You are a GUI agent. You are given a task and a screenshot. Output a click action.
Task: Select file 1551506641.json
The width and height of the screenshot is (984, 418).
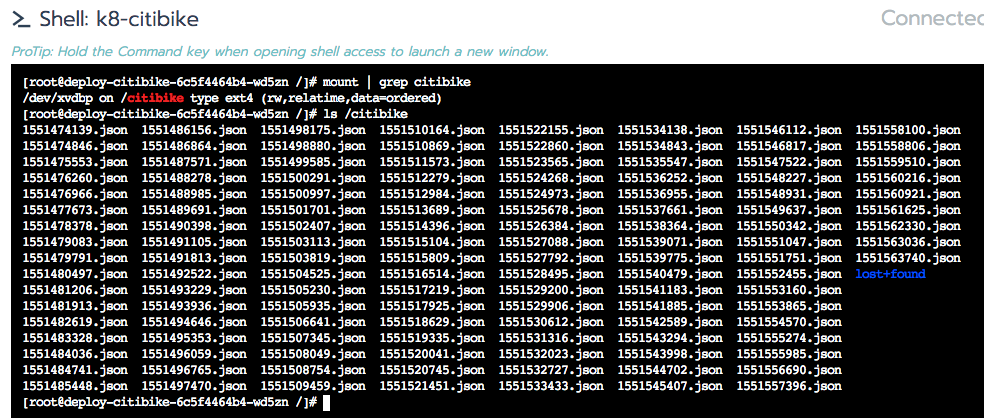[x=313, y=322]
